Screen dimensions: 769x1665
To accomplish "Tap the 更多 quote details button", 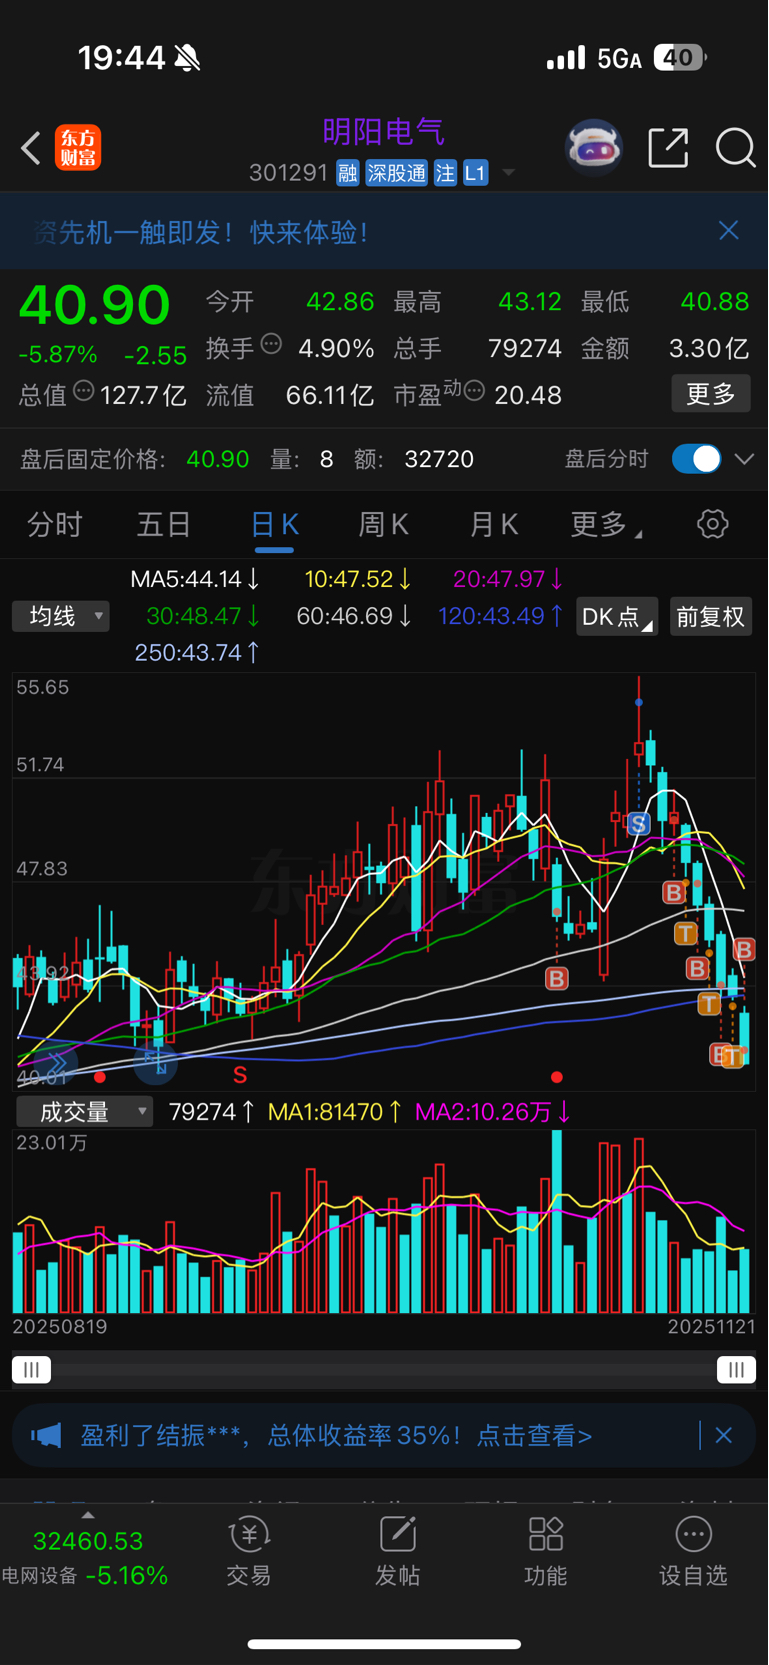I will [711, 394].
